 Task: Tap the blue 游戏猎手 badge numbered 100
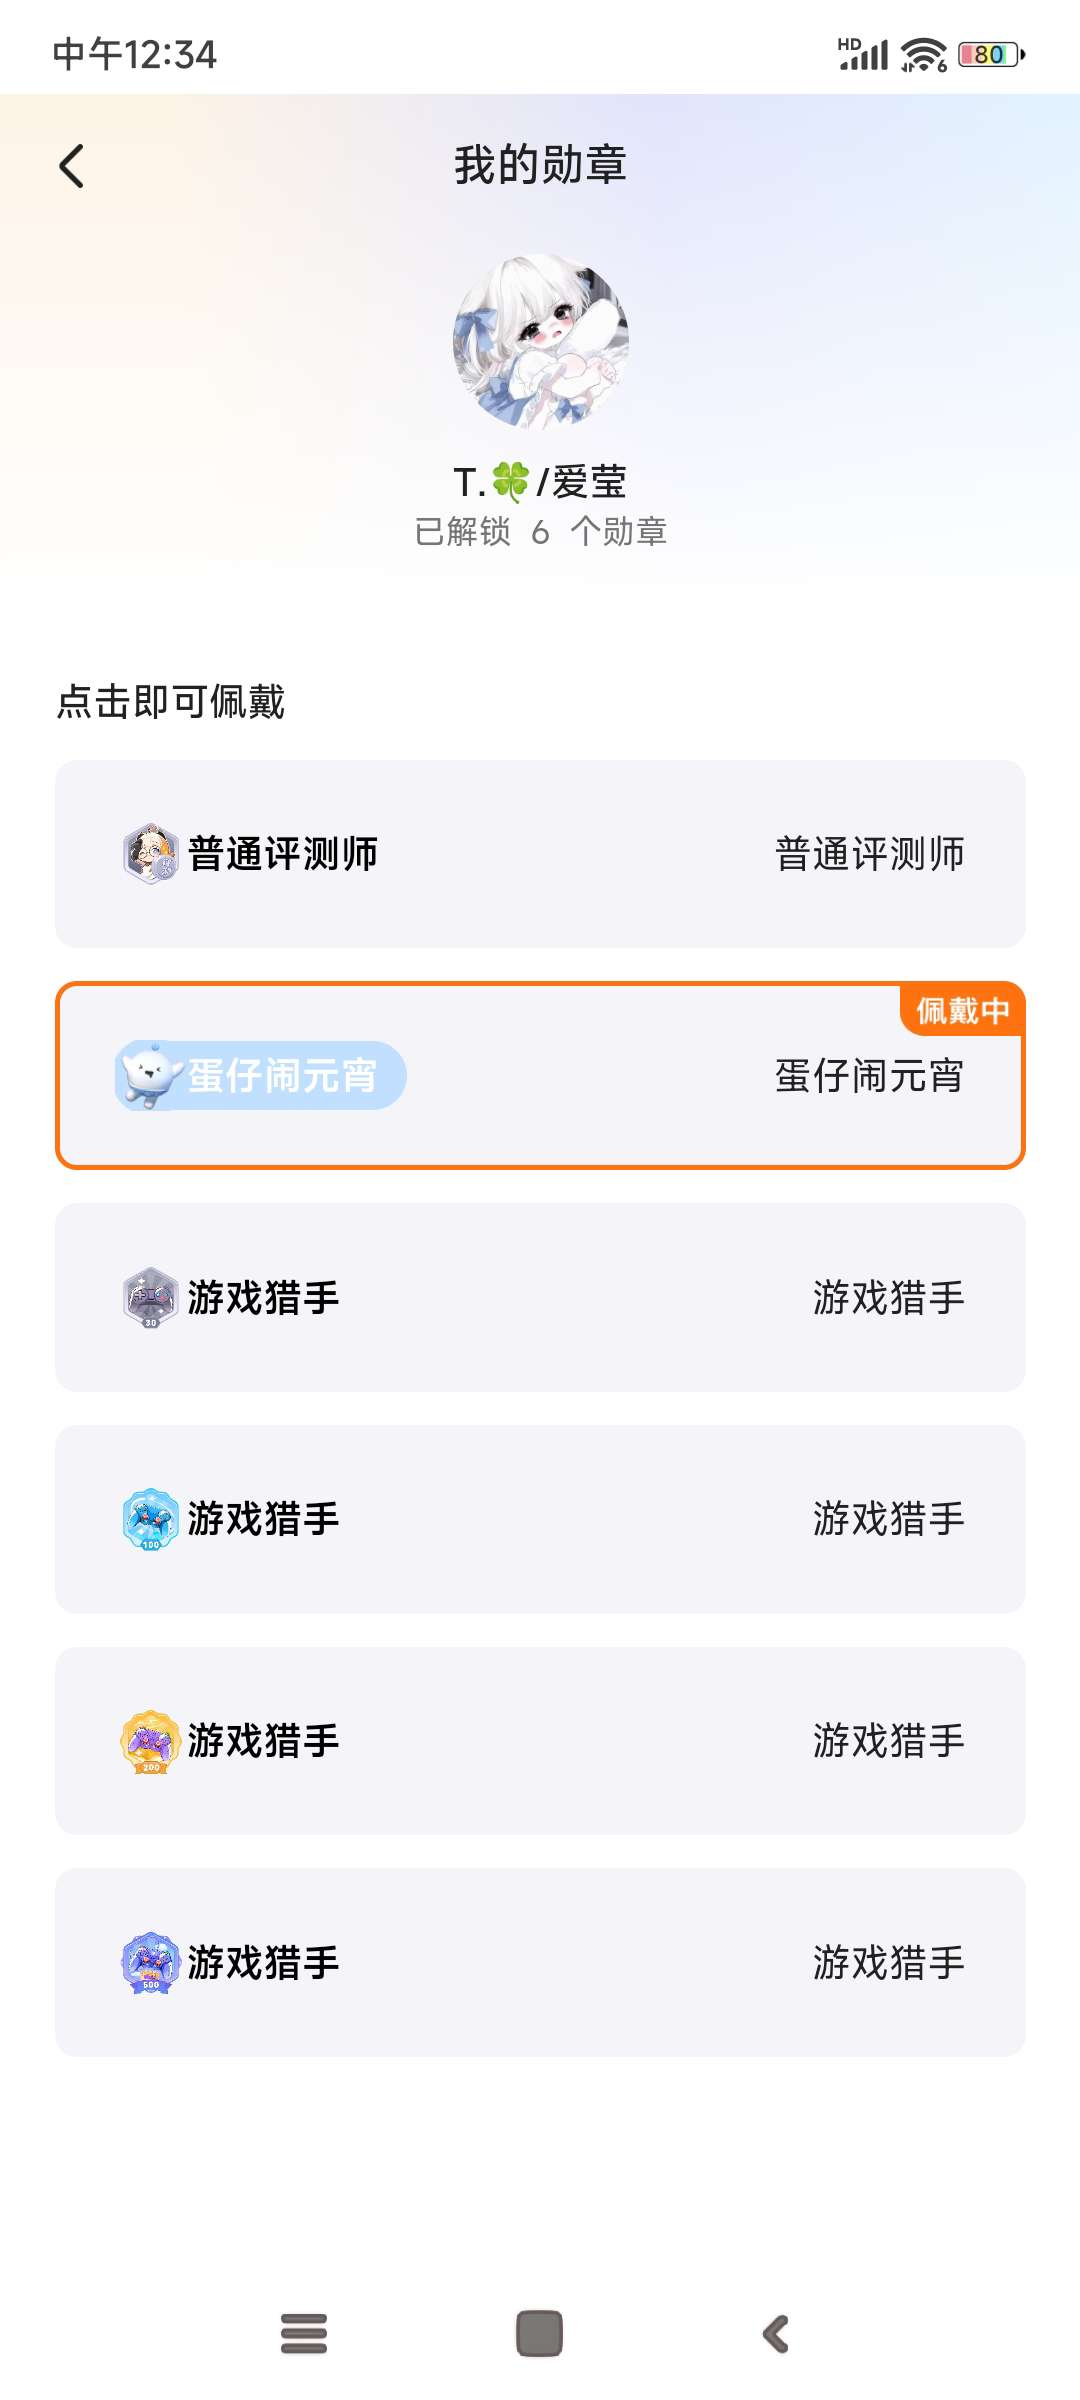151,1519
